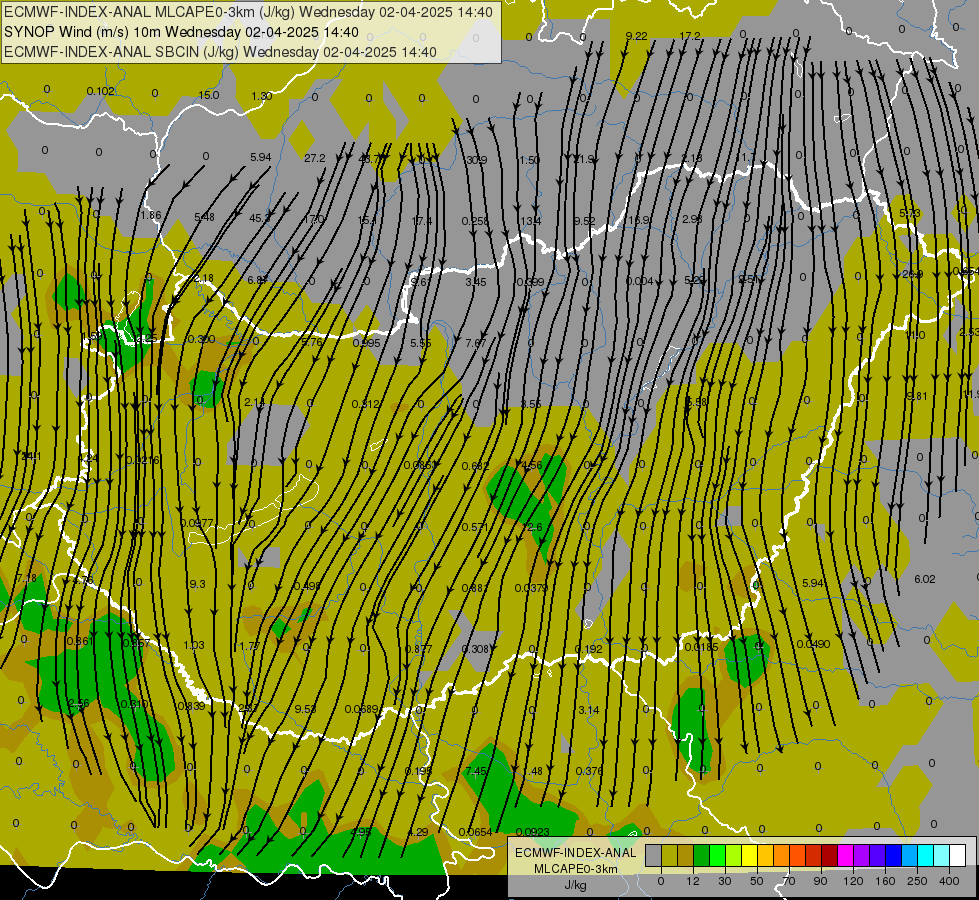This screenshot has width=979, height=900.
Task: Click the map value 3.45
Action: [476, 282]
